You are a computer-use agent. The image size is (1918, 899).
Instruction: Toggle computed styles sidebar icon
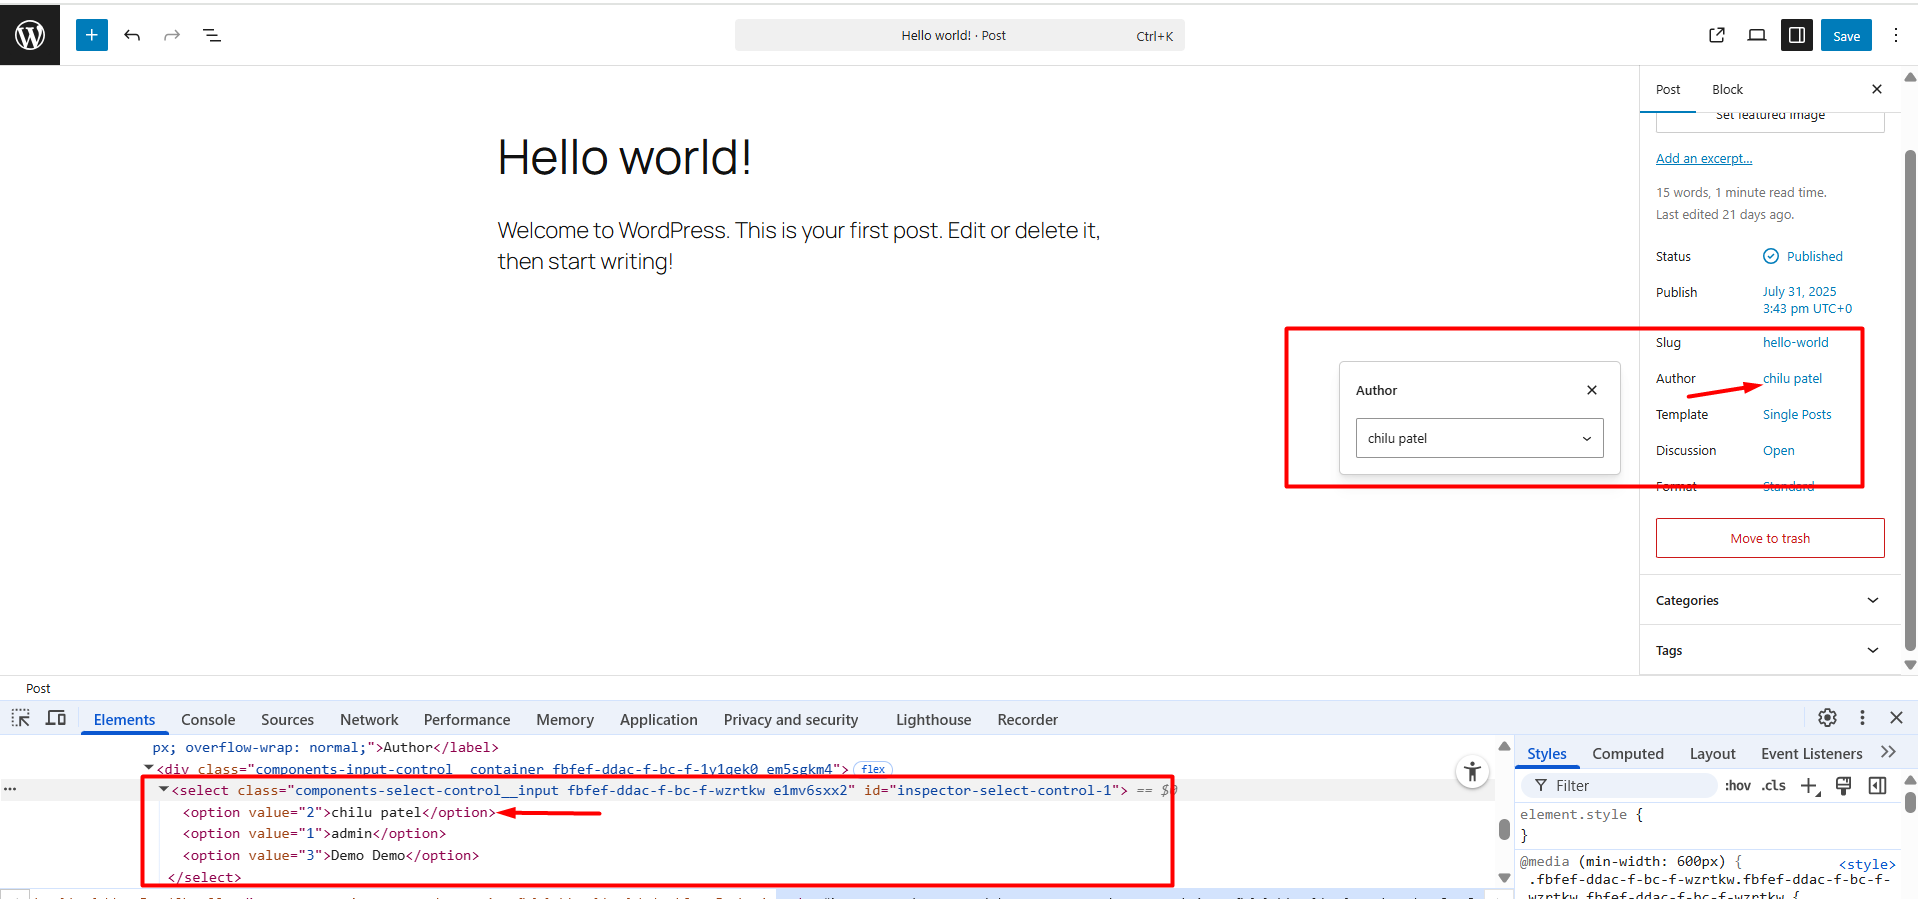tap(1878, 786)
